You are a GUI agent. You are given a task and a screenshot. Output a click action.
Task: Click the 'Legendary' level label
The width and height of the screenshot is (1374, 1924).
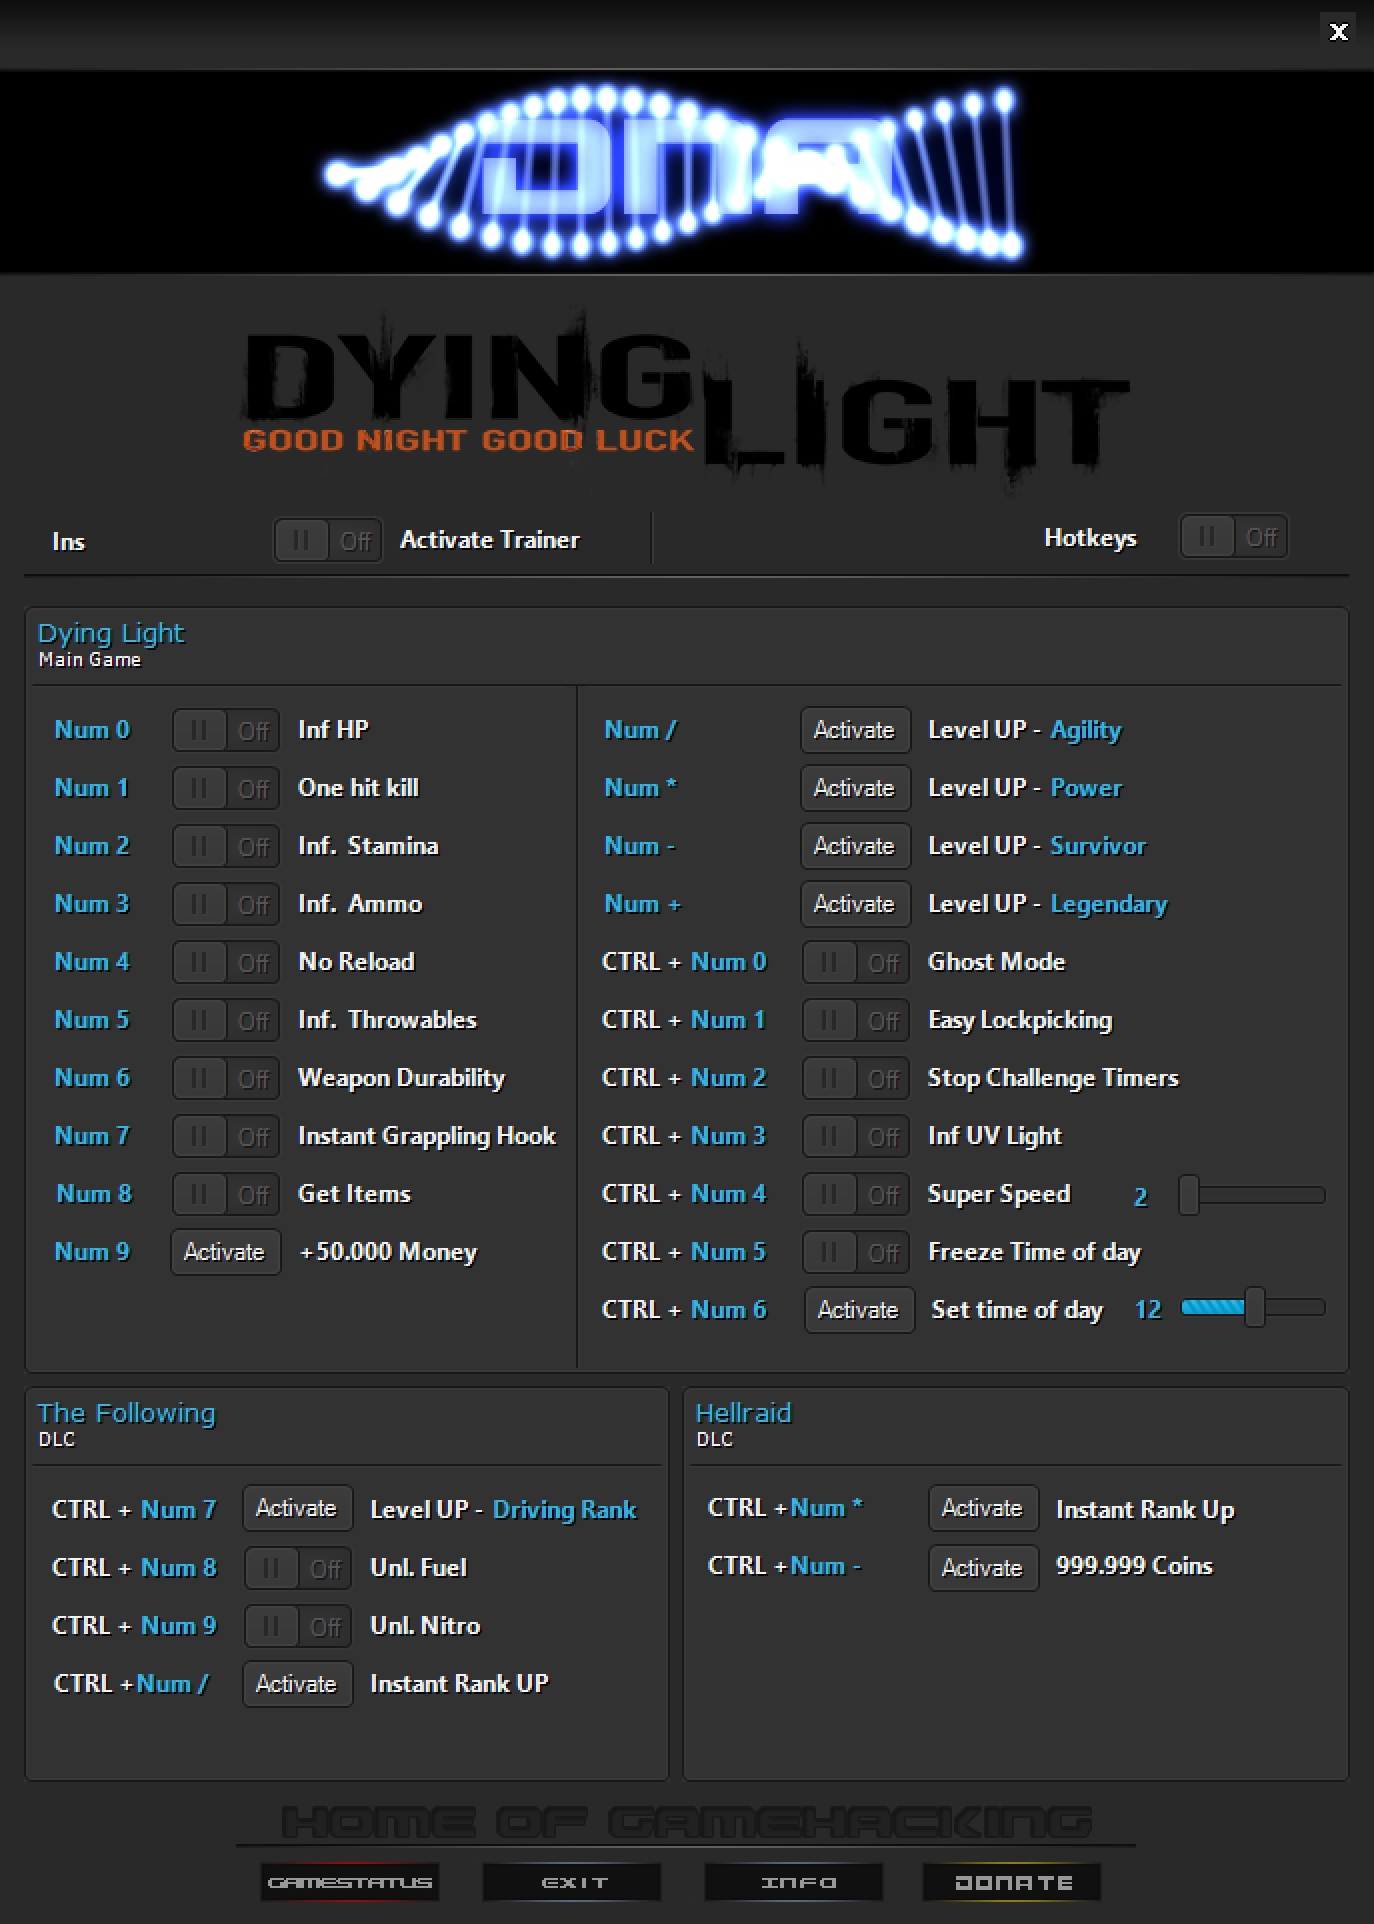coord(1109,904)
